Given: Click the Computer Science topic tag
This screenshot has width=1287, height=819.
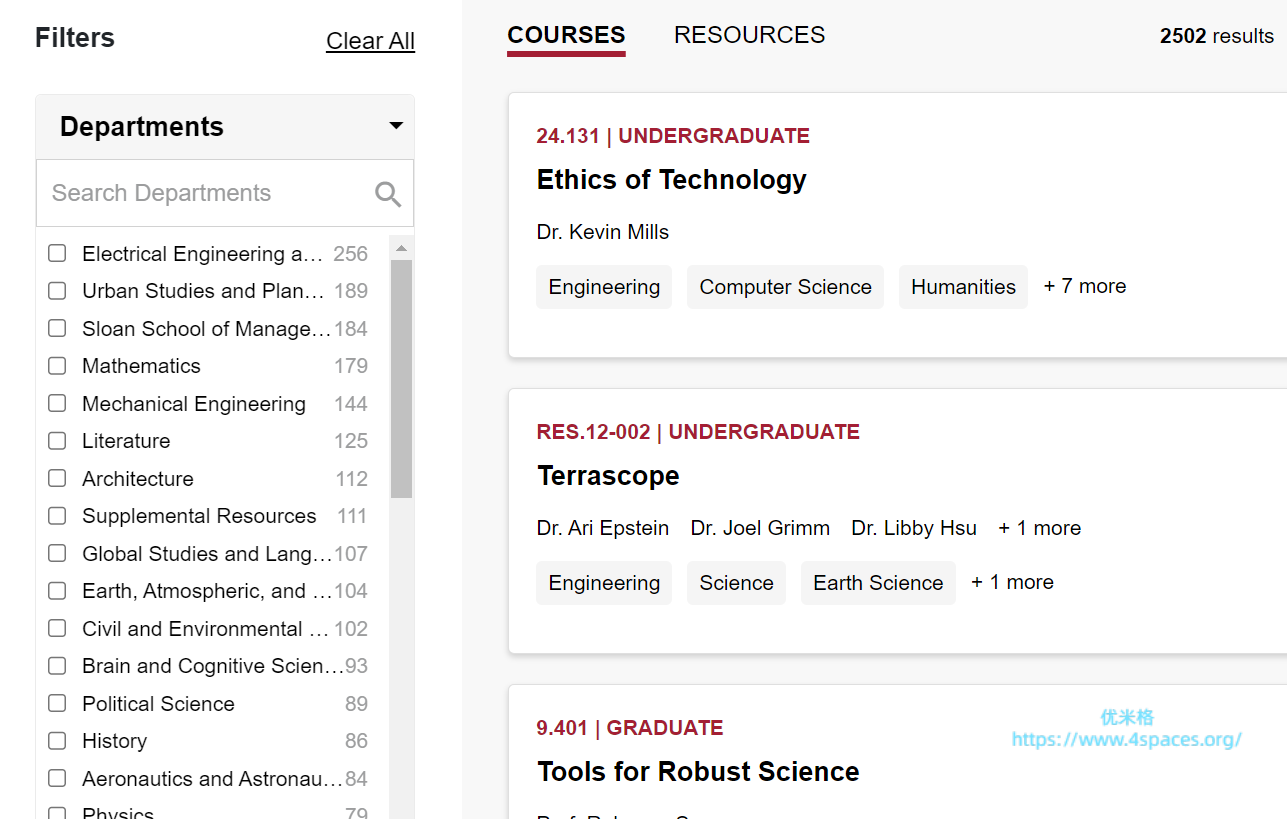Looking at the screenshot, I should 785,287.
